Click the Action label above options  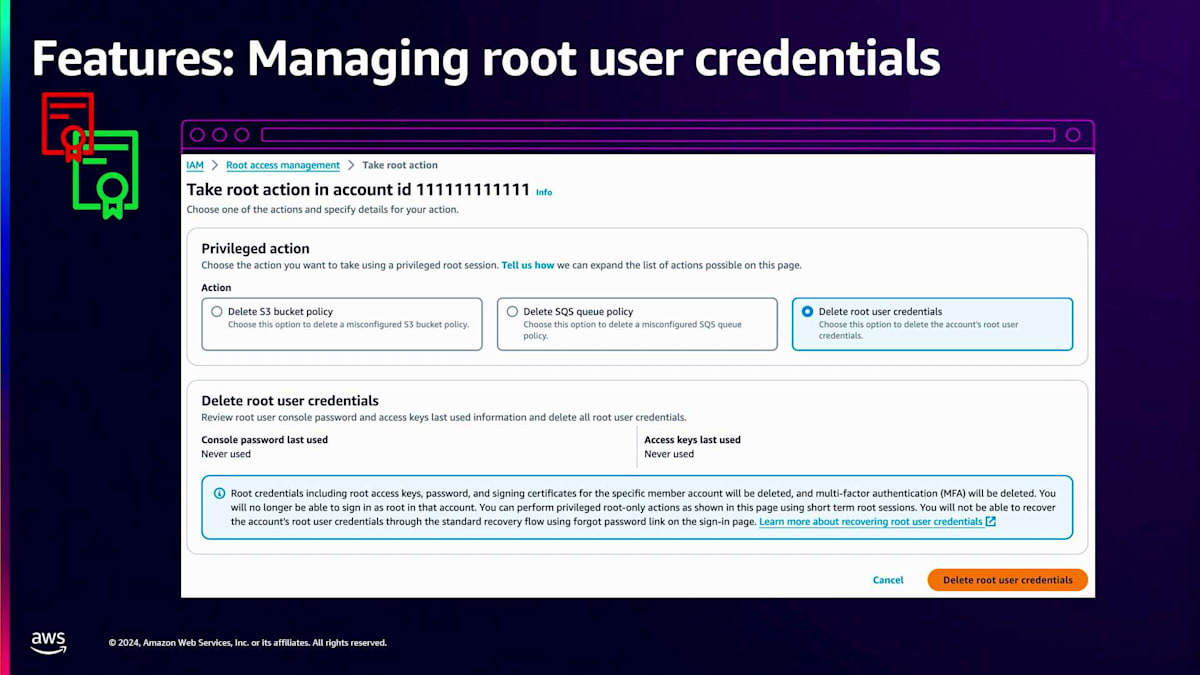pos(216,288)
